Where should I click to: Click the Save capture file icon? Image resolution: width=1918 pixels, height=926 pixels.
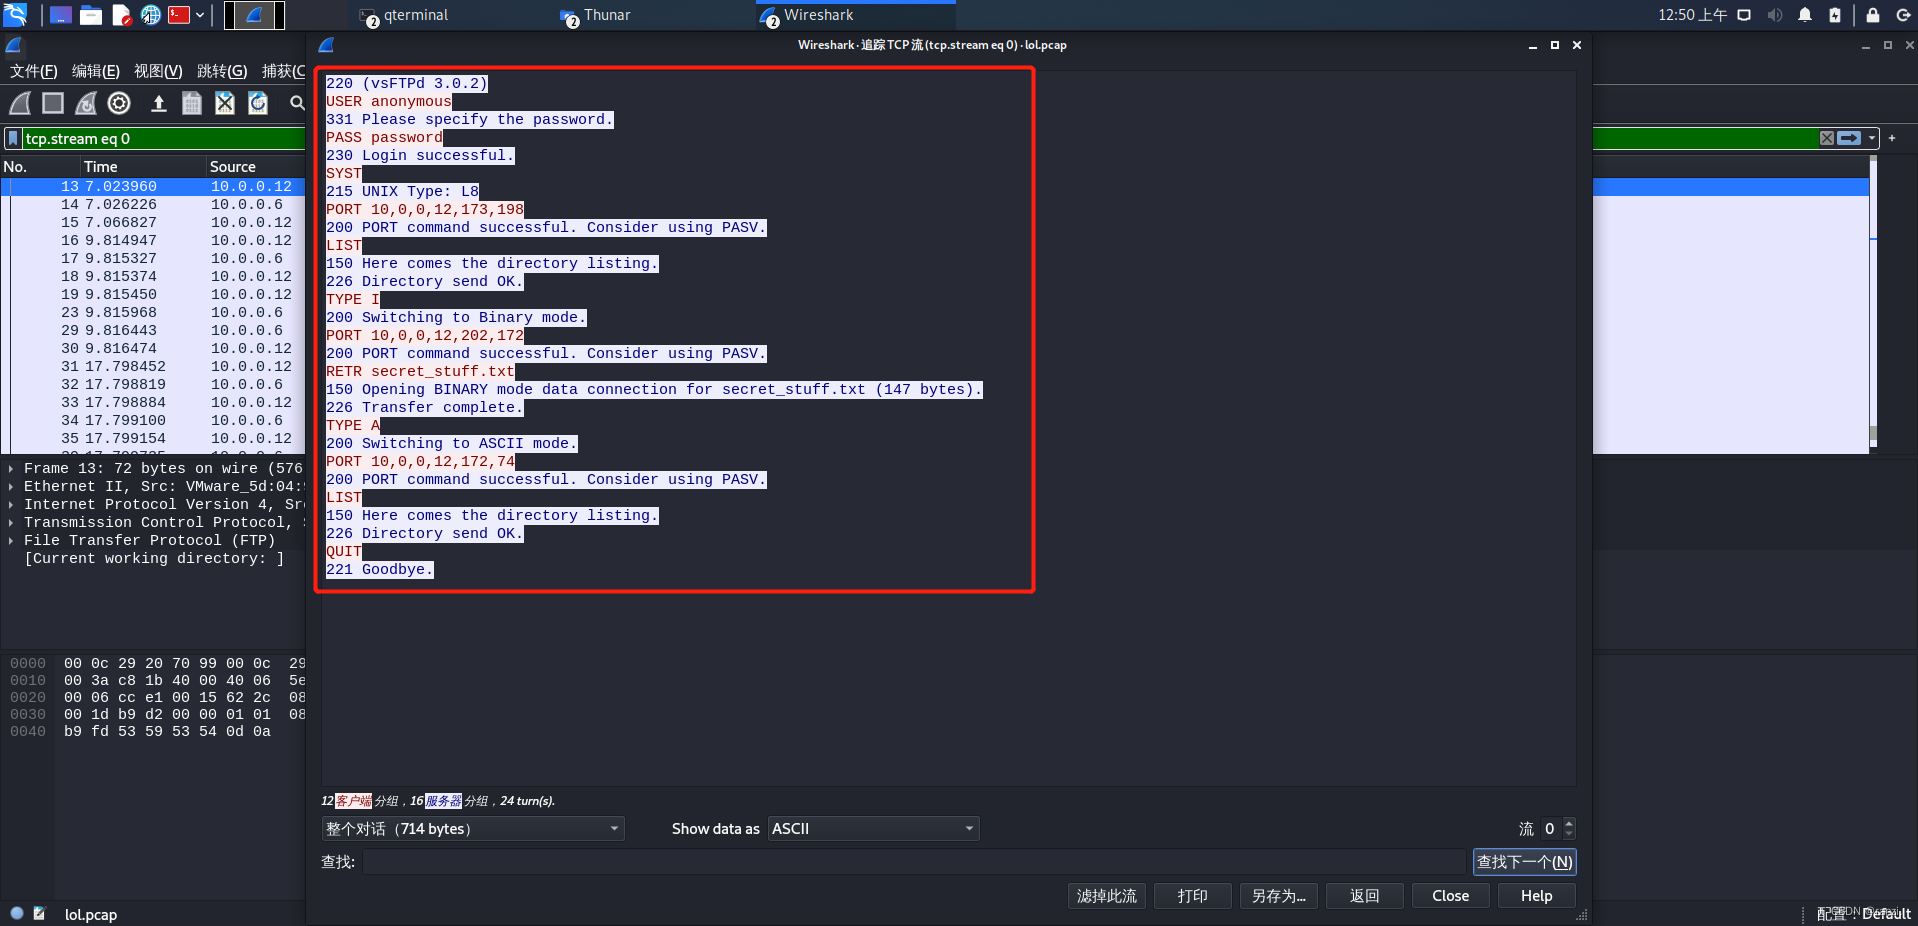click(192, 103)
